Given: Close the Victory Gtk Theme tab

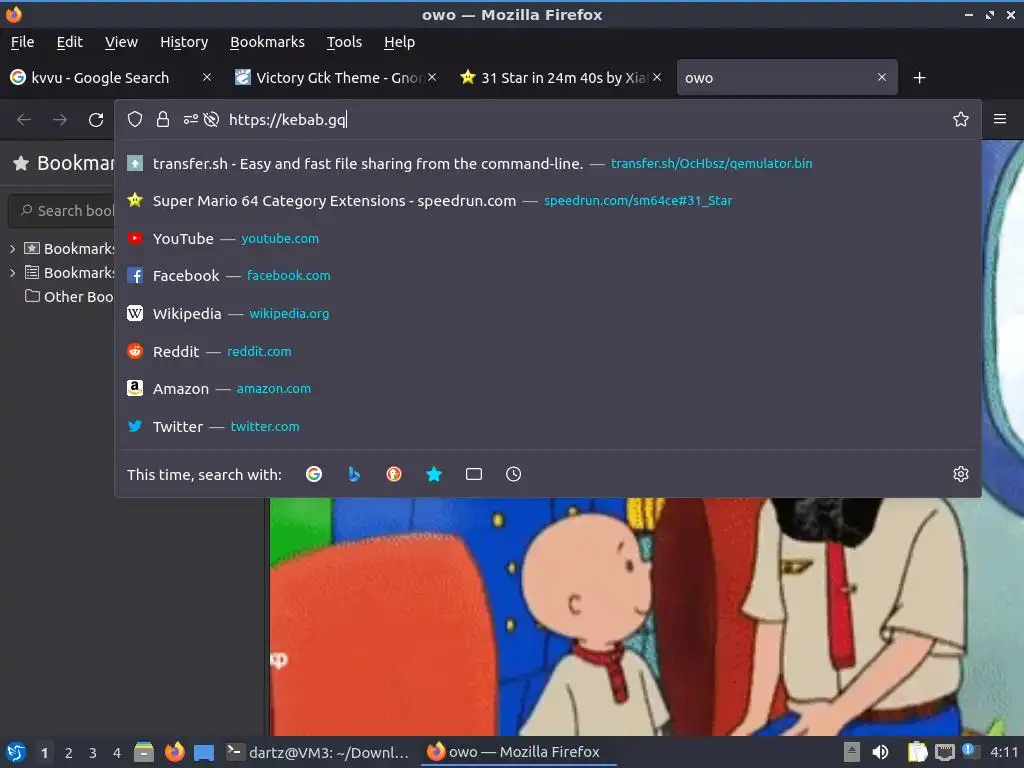Looking at the screenshot, I should tap(432, 77).
